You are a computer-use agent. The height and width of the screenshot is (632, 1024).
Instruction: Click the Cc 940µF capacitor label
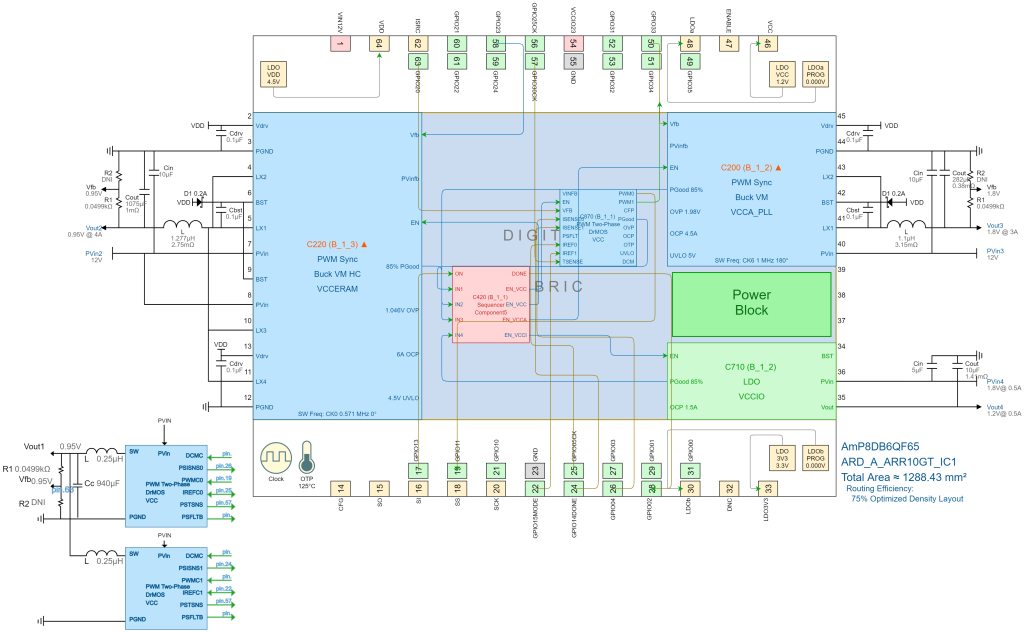pyautogui.click(x=102, y=483)
